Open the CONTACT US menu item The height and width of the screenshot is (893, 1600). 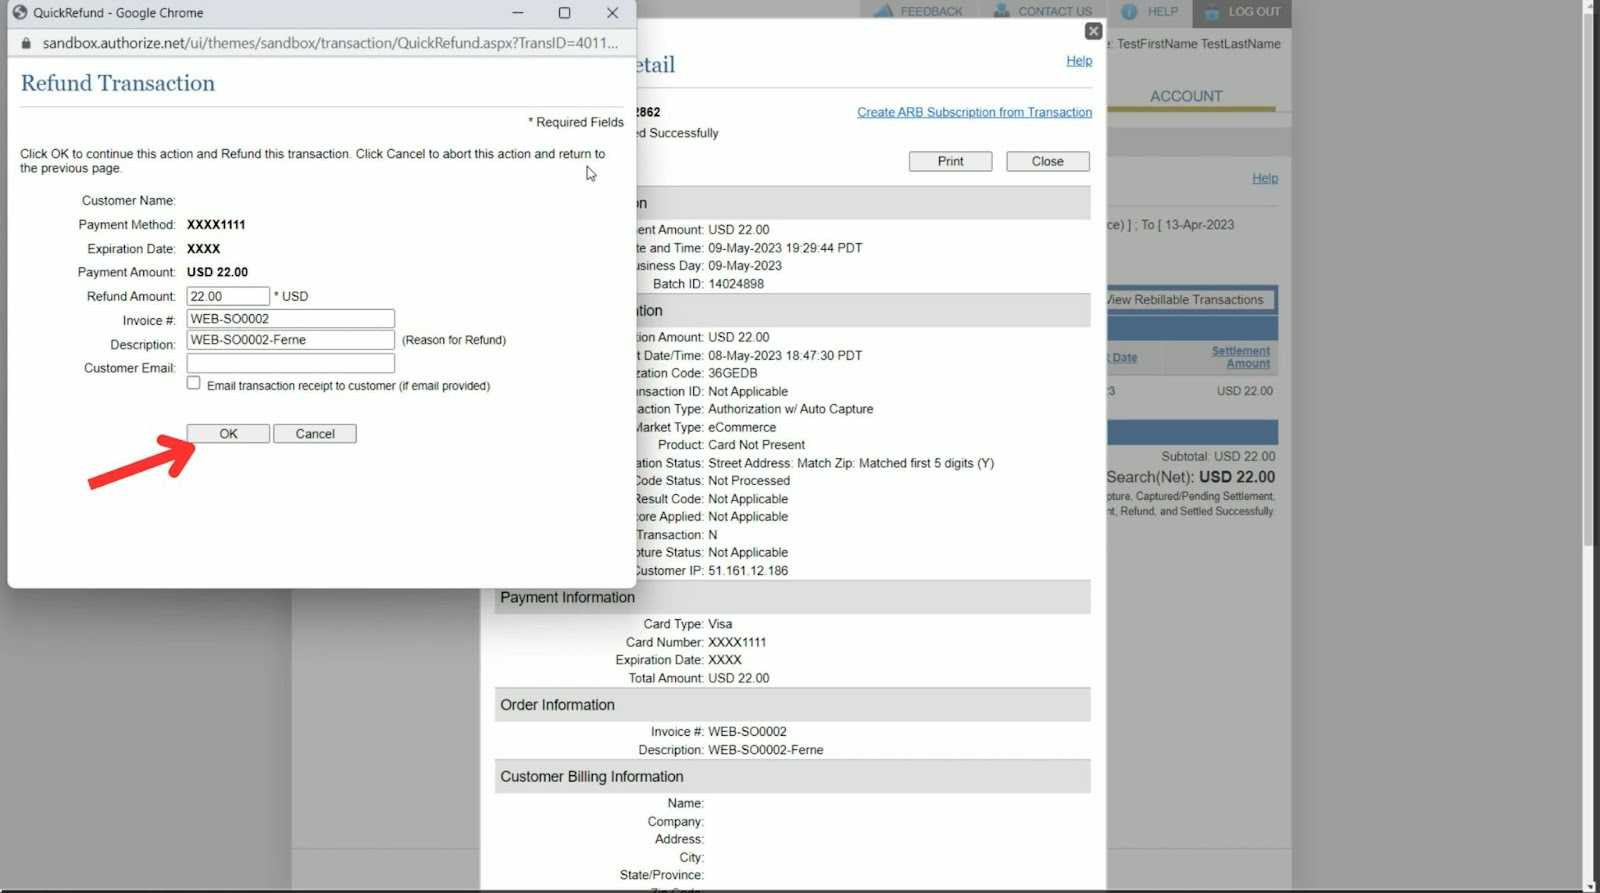[x=1055, y=12]
